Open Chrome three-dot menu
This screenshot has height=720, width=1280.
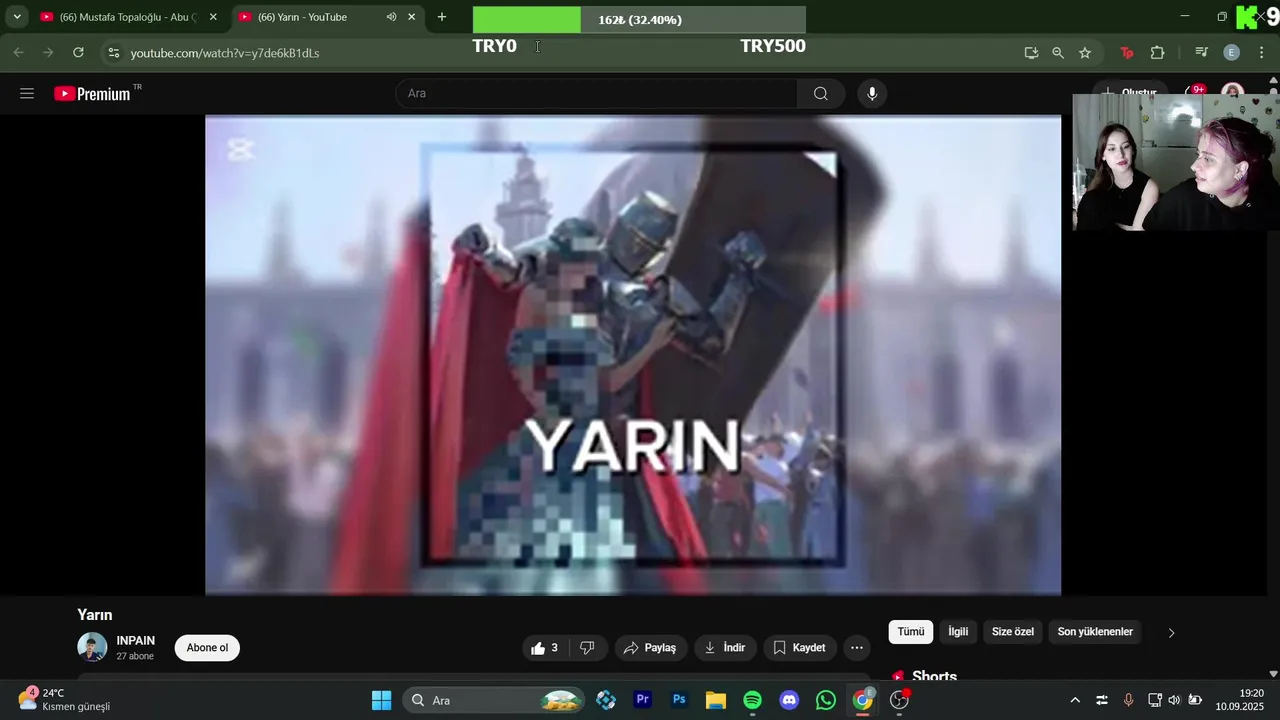tap(1261, 52)
